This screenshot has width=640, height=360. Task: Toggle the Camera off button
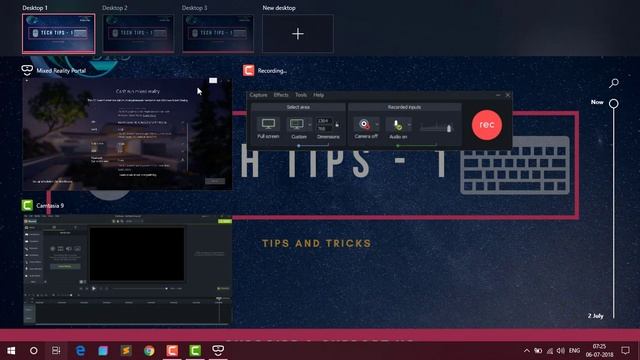(x=366, y=128)
